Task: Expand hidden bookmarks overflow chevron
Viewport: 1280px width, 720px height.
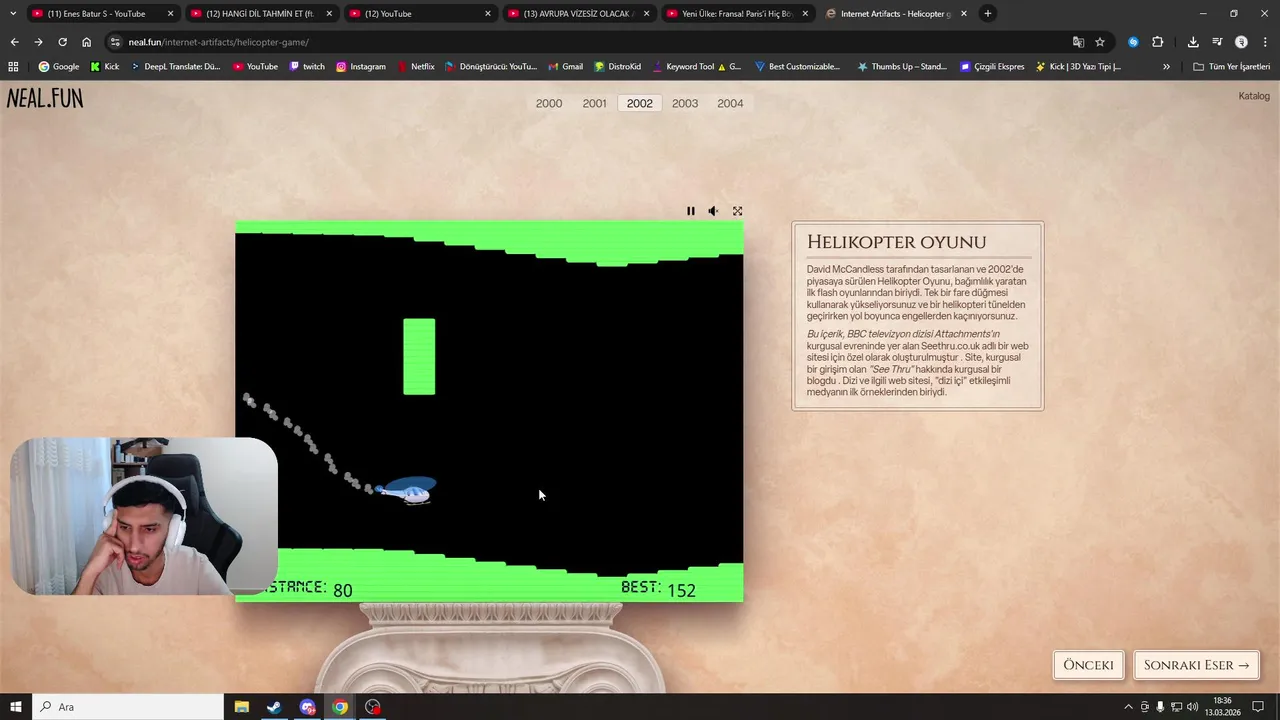Action: (1166, 66)
